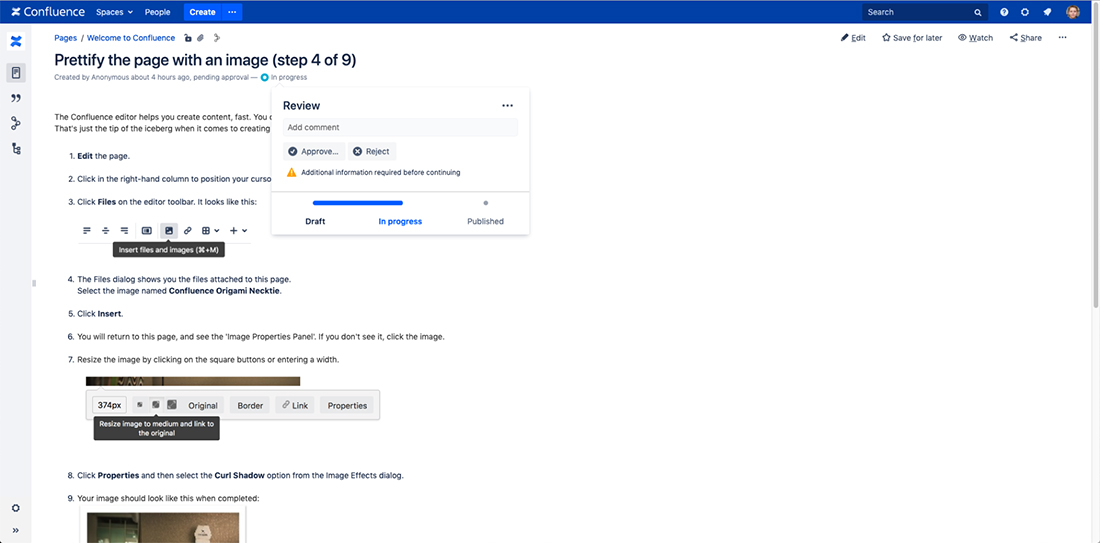Screen dimensions: 1100x543
Task: Click the medium size square icon
Action: (156, 405)
